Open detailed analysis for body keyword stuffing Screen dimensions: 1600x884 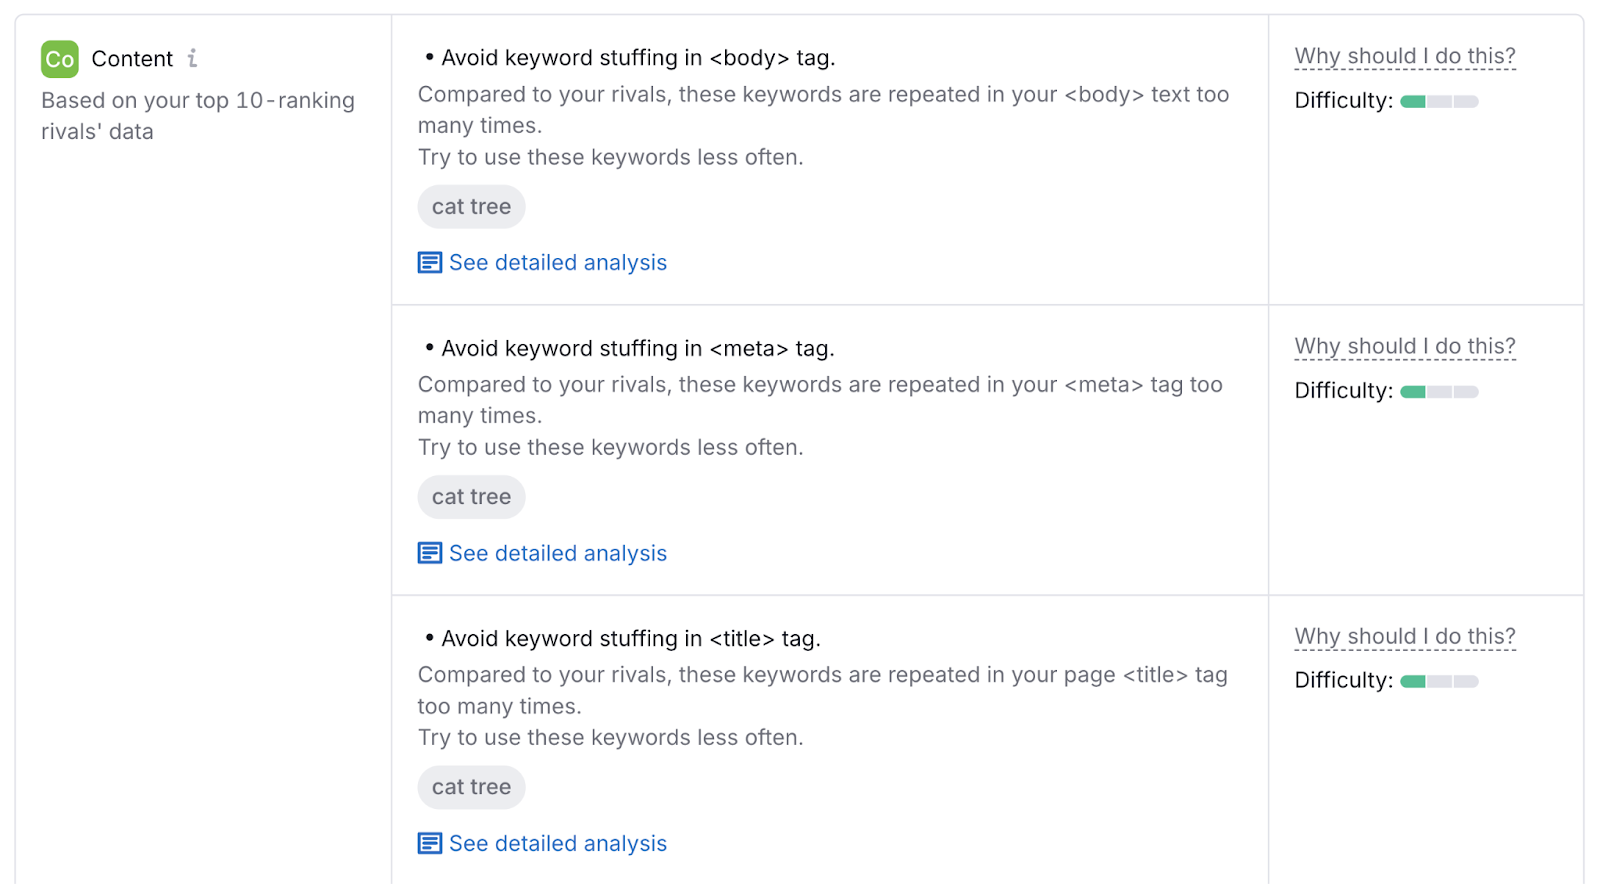[558, 262]
